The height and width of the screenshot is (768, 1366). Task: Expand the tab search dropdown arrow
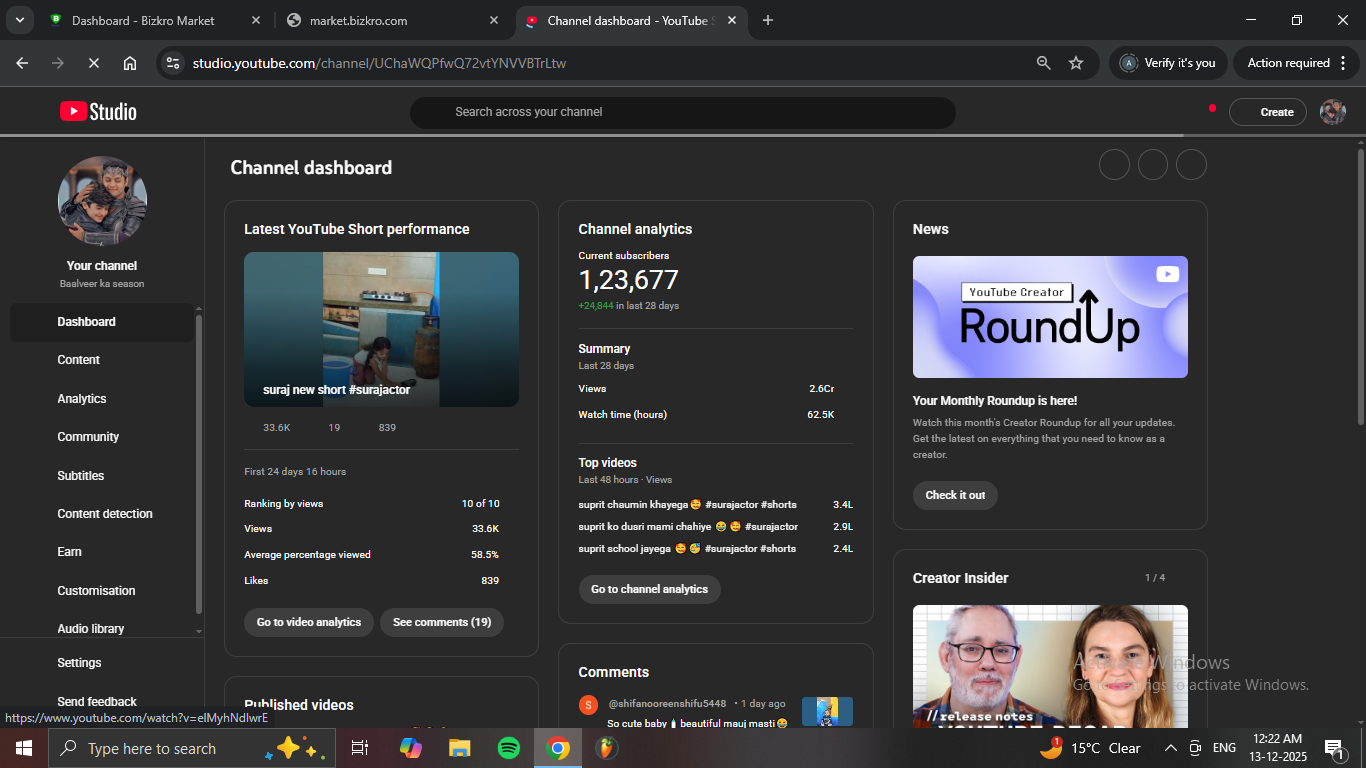tap(19, 20)
